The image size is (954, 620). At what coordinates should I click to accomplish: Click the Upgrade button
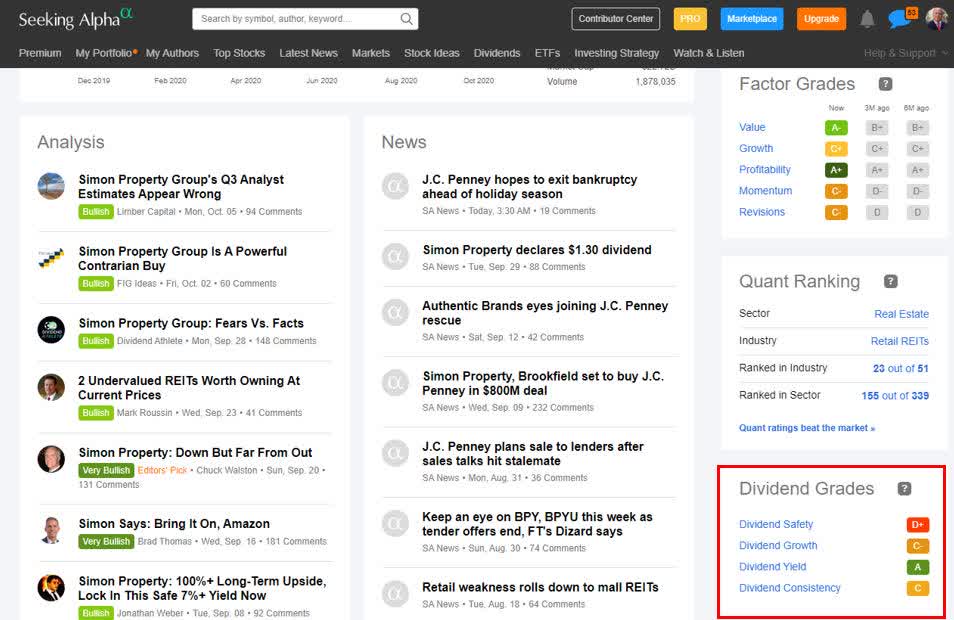point(821,19)
